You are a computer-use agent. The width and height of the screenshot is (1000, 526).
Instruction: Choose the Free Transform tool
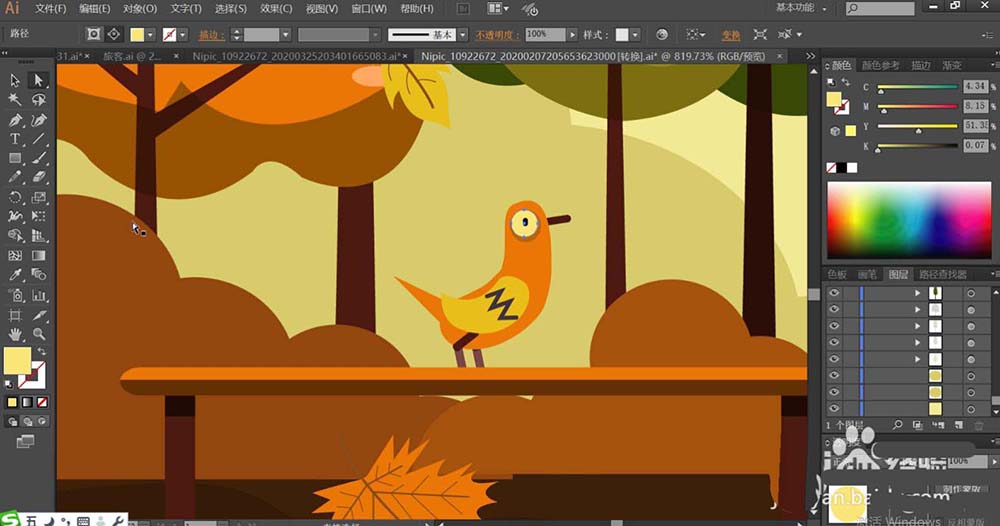tap(38, 217)
